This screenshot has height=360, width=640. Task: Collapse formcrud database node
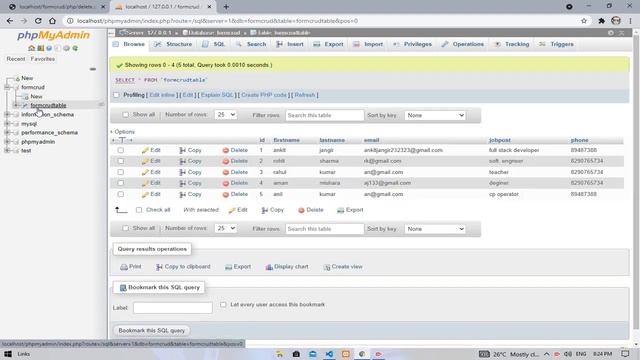pos(7,87)
